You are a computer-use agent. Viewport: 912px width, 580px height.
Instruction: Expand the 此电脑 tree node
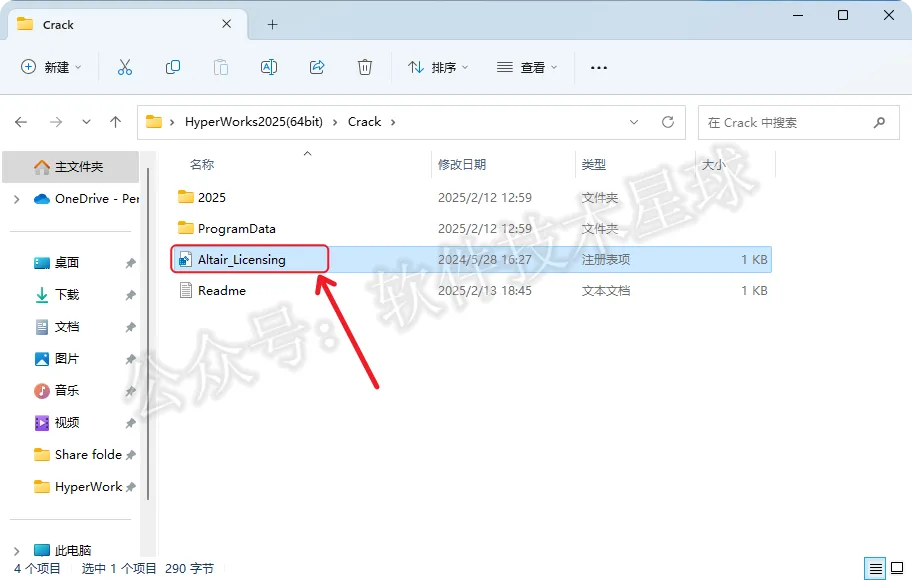[17, 550]
